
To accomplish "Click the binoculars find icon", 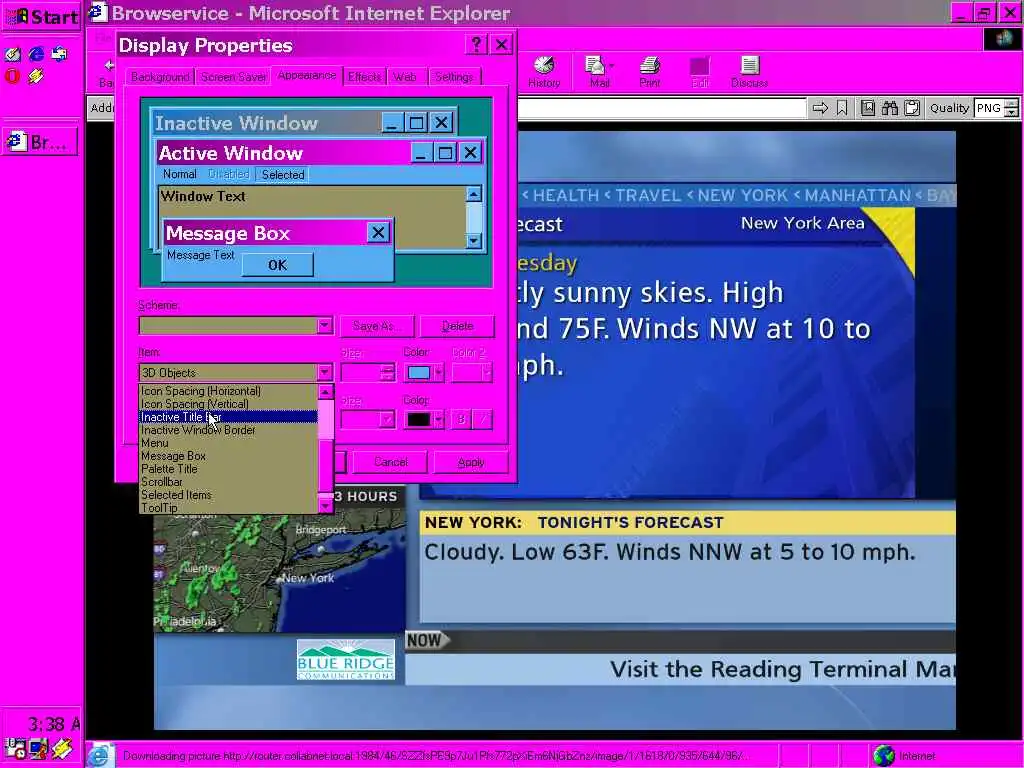I will coord(889,108).
